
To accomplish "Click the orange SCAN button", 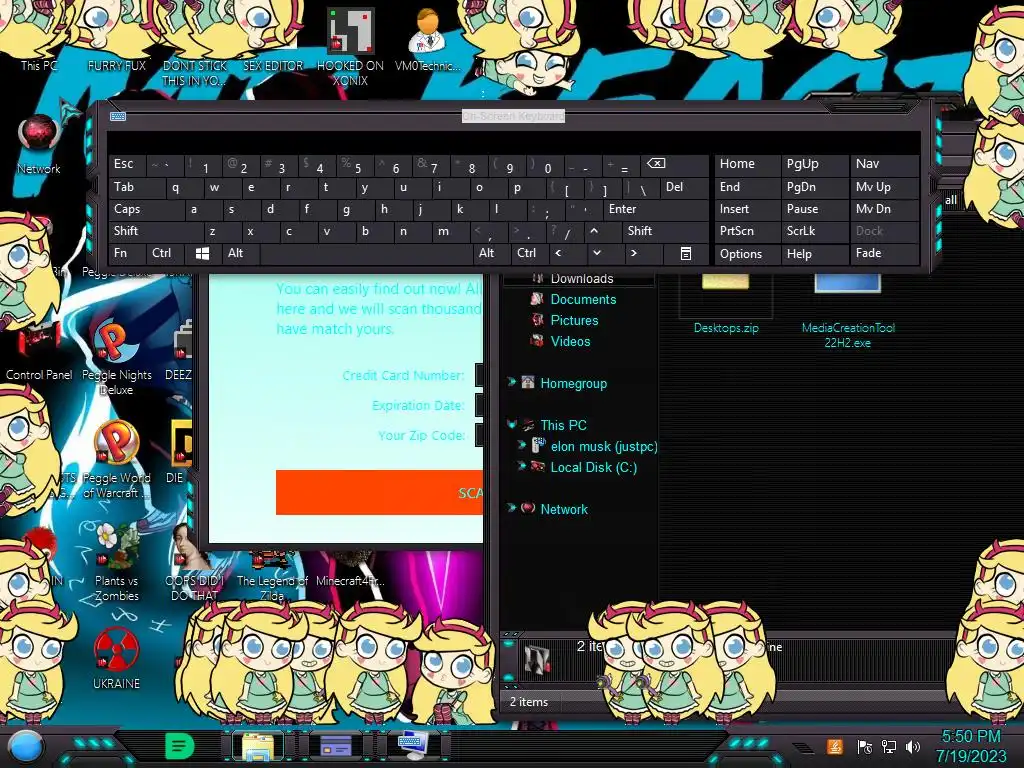I will (379, 492).
